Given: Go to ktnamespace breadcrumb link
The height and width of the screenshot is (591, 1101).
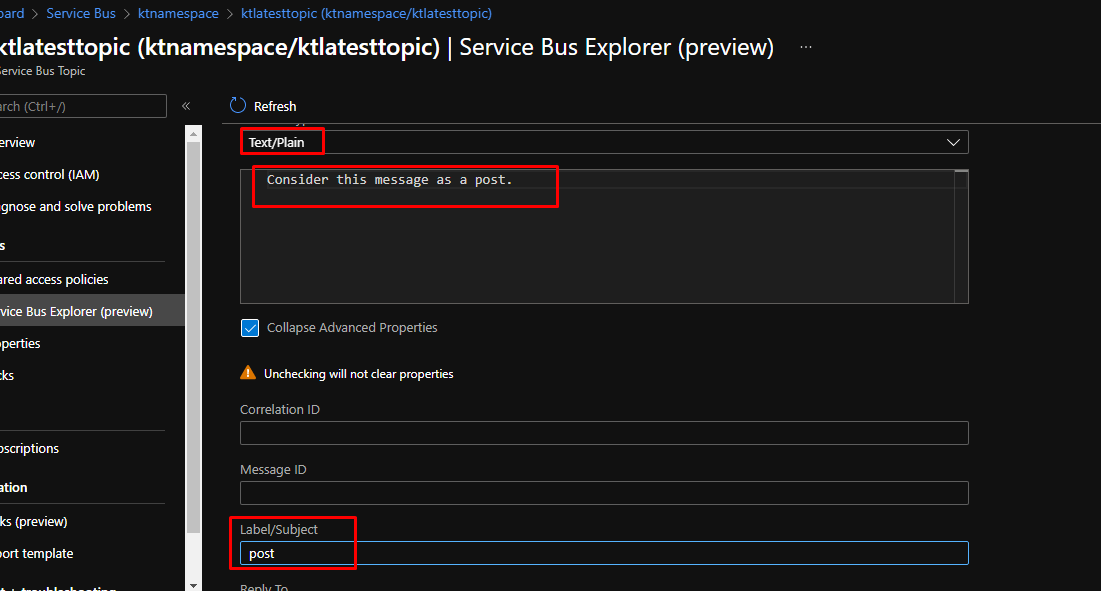Looking at the screenshot, I should (x=178, y=14).
